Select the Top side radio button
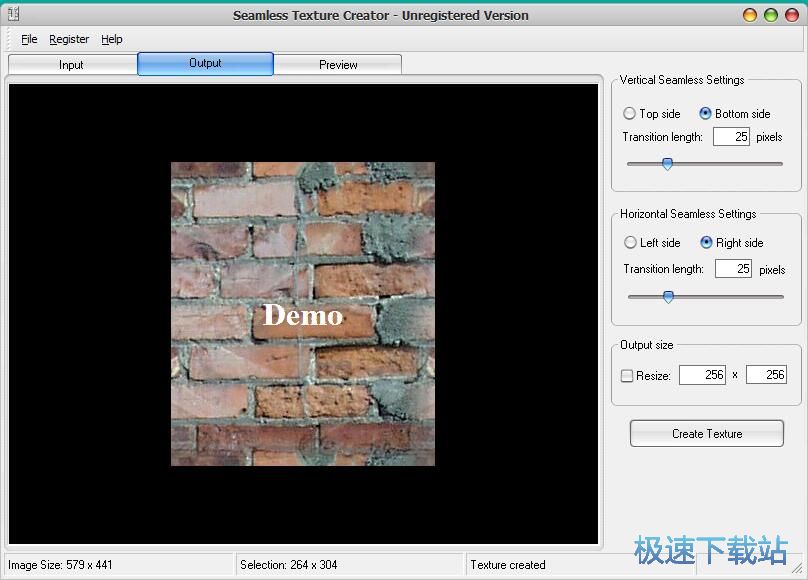This screenshot has width=808, height=580. click(x=630, y=114)
